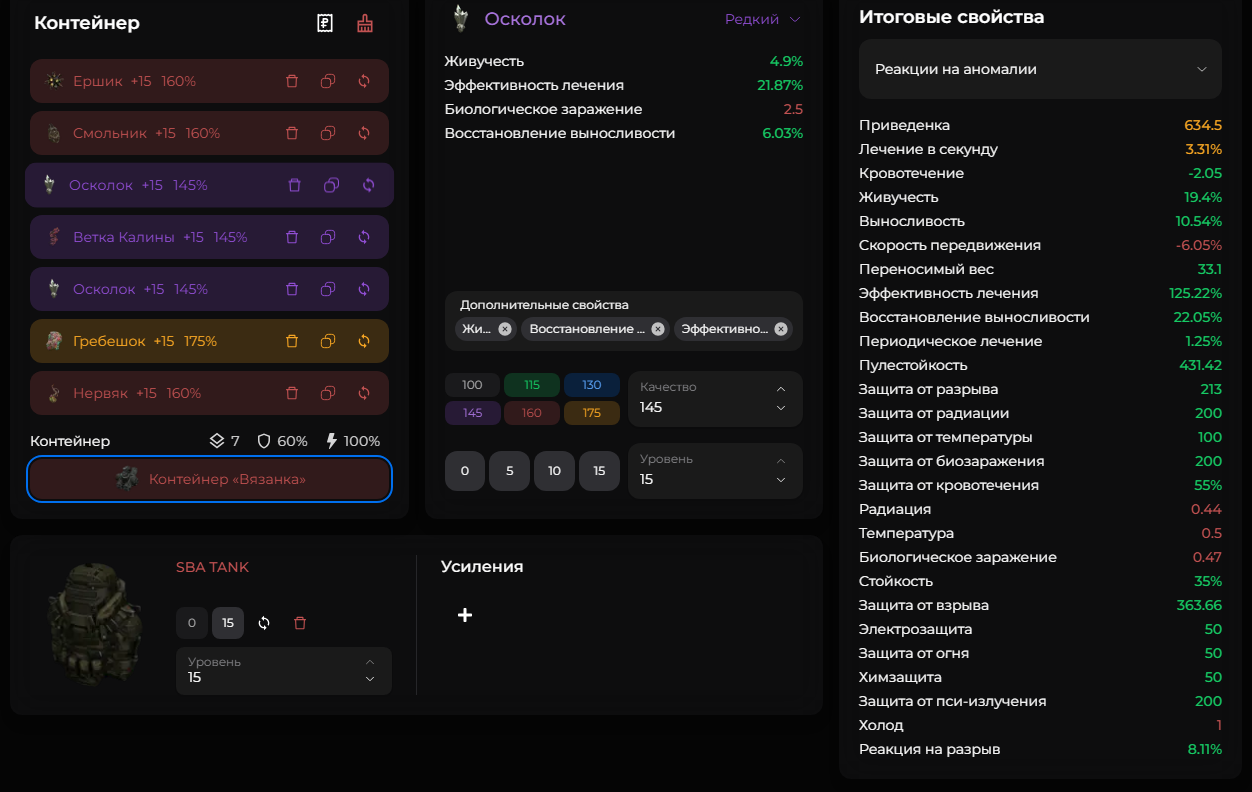Refresh the Ветка Калины artifact
This screenshot has height=792, width=1252.
[364, 237]
